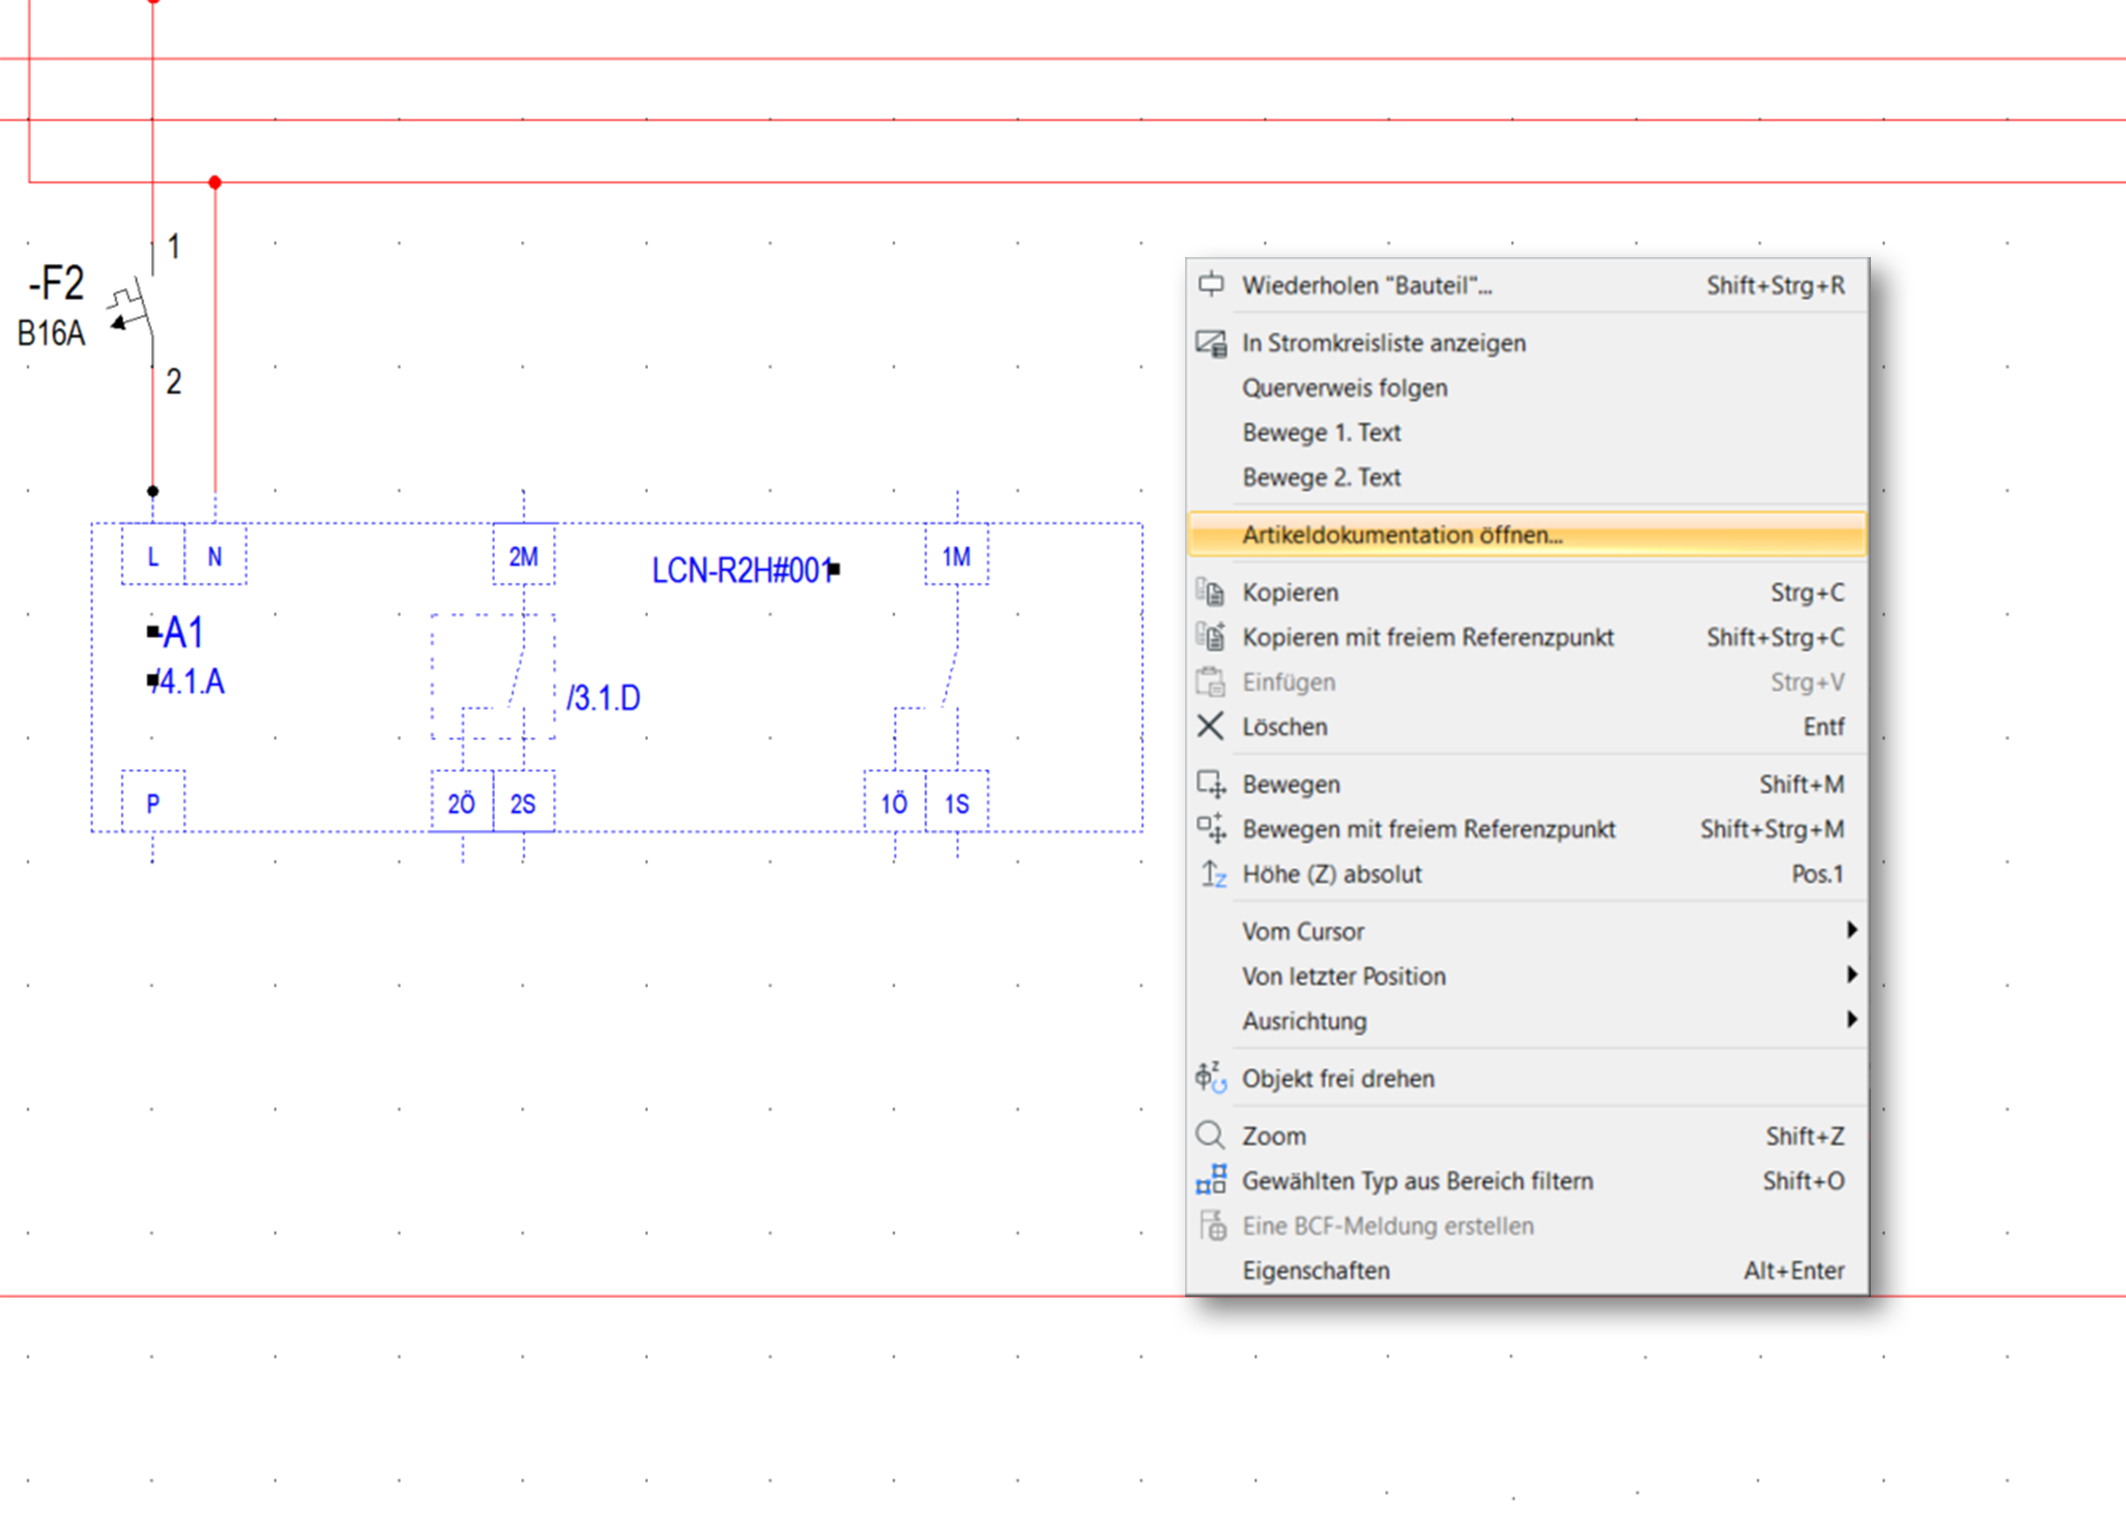Screen dimensions: 2126x1535
Task: Select Querverweis folgen menu entry
Action: coord(1344,388)
